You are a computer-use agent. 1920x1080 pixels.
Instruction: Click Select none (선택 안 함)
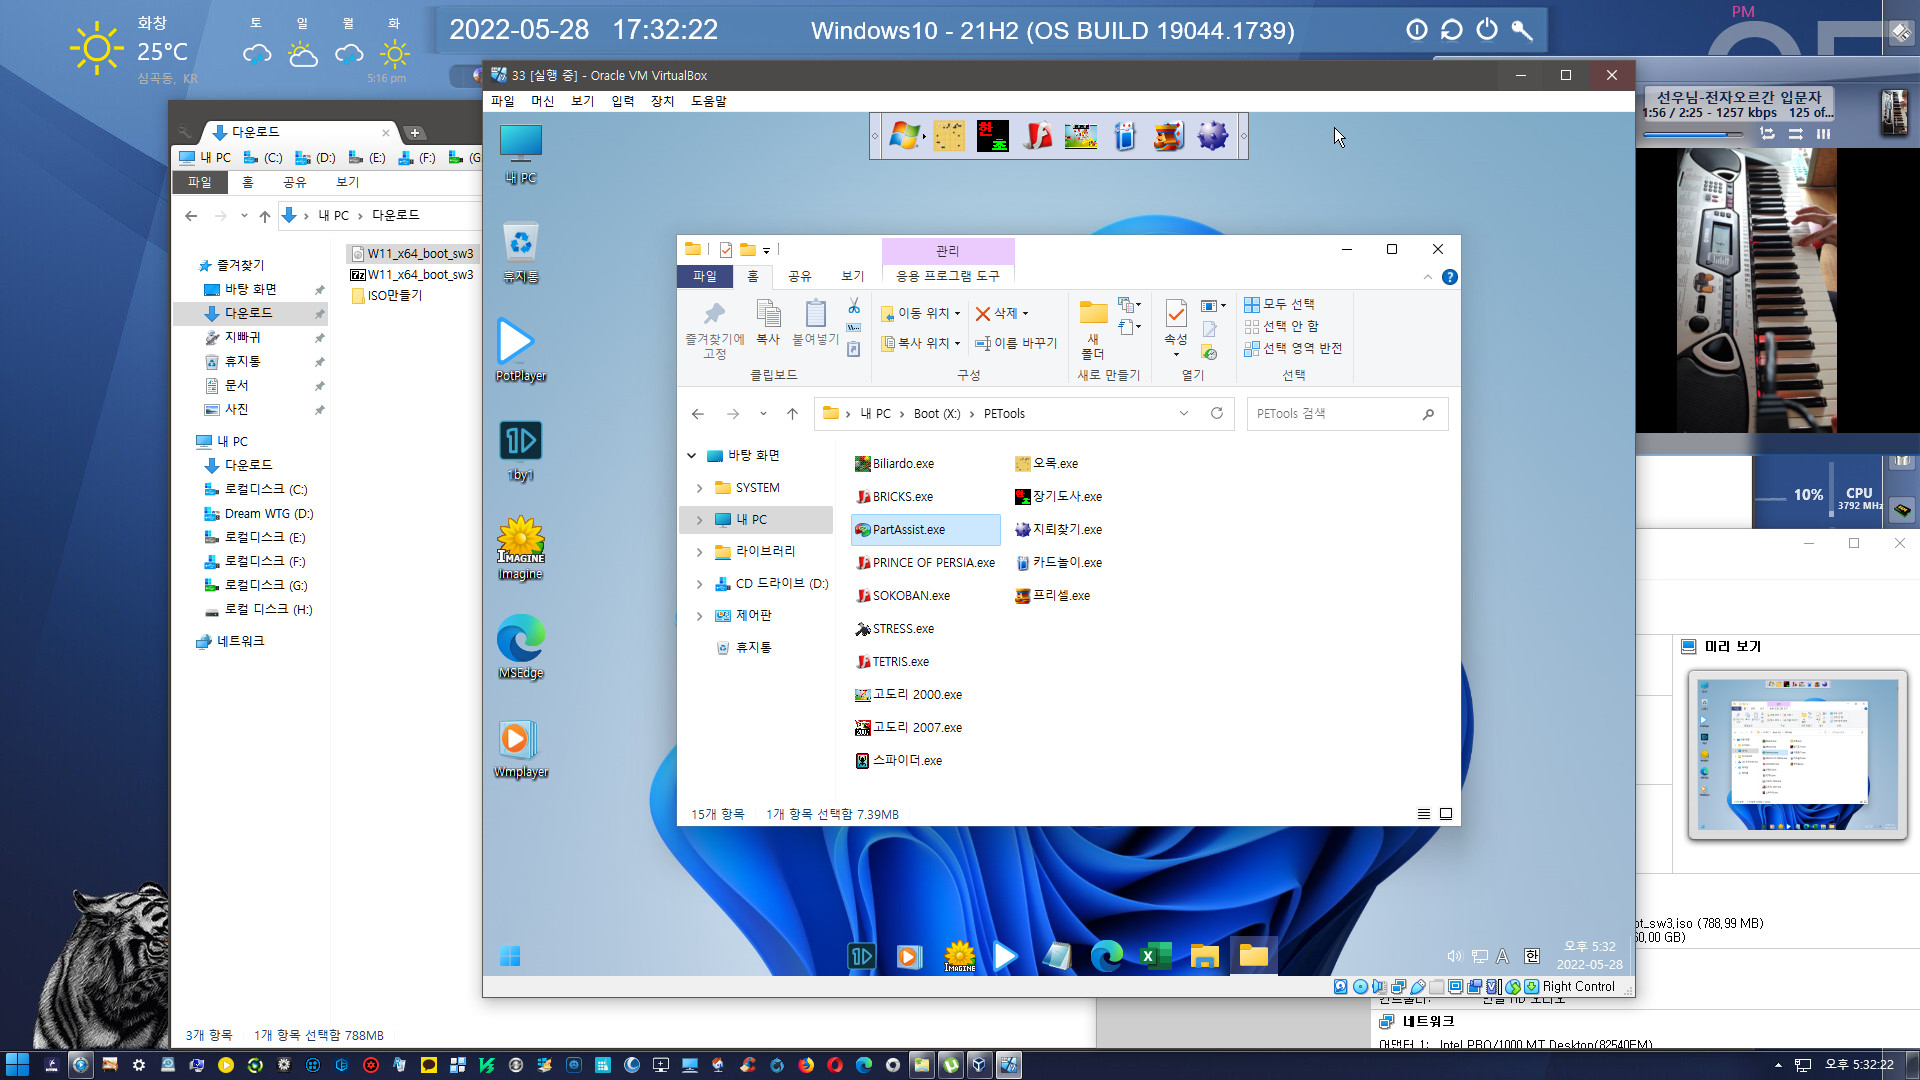pyautogui.click(x=1282, y=326)
